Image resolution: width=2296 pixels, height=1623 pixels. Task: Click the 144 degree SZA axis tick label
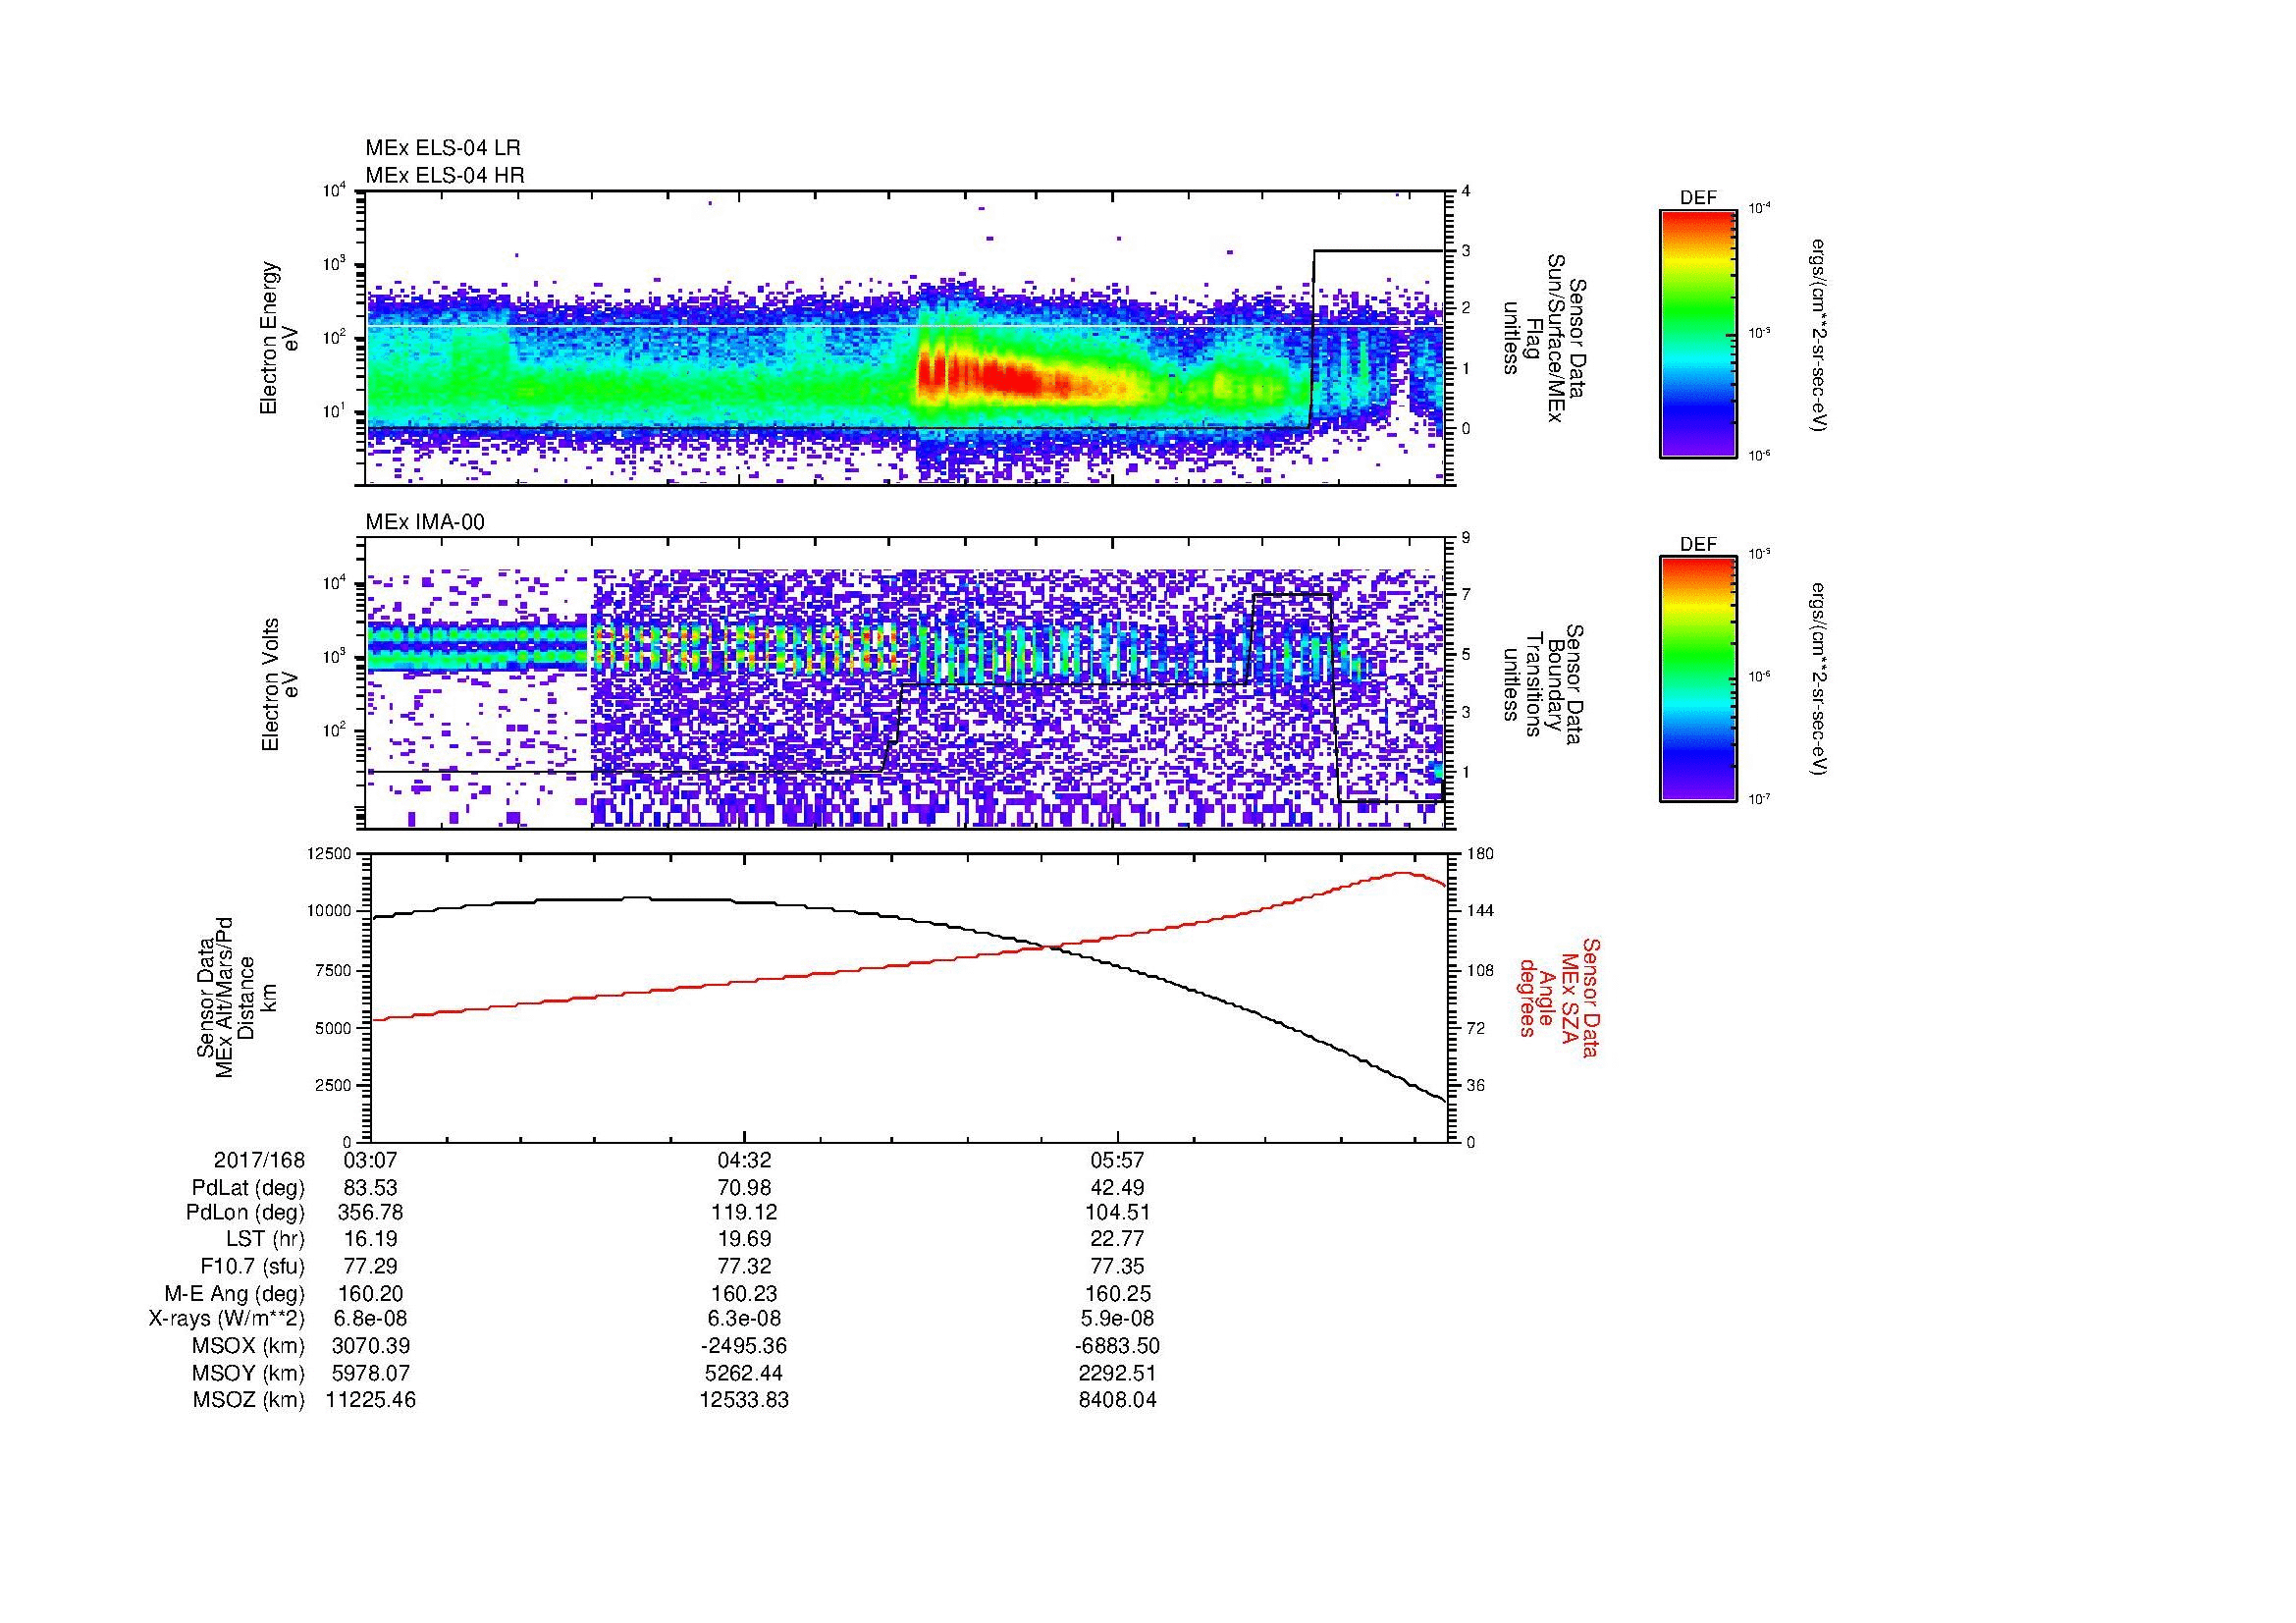(x=1480, y=911)
